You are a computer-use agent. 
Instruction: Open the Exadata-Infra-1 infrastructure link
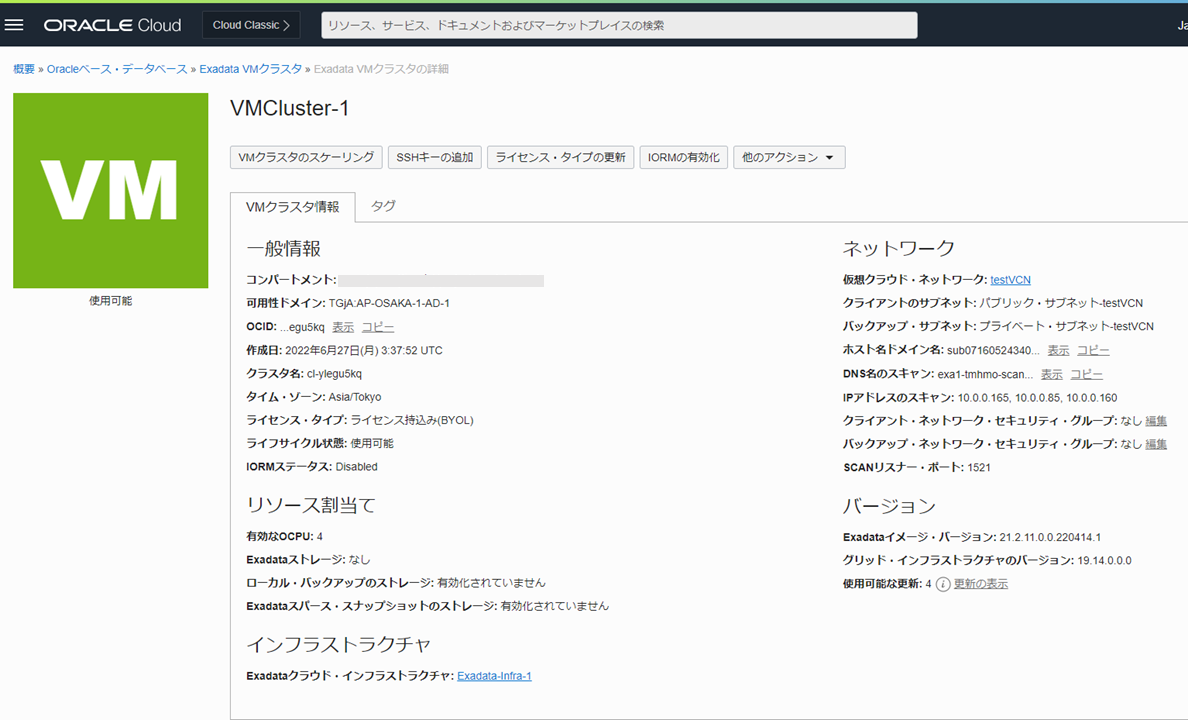[494, 677]
